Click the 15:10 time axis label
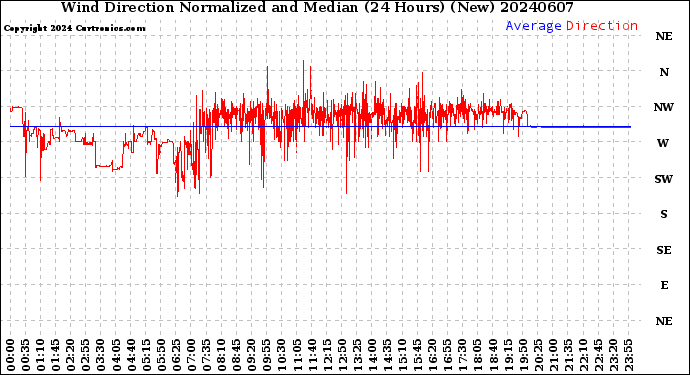 (x=402, y=355)
